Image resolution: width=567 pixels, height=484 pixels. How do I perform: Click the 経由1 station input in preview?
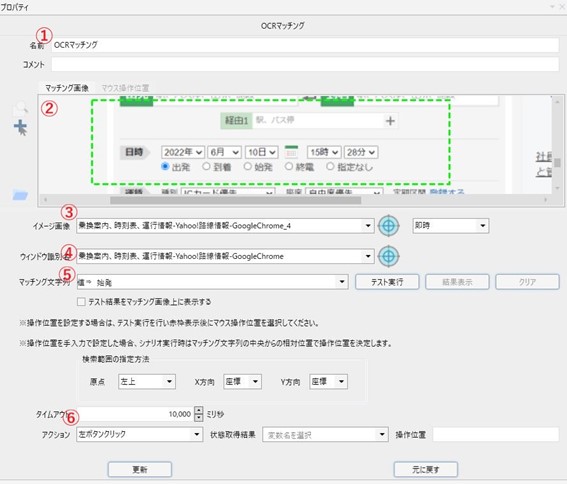pyautogui.click(x=318, y=120)
